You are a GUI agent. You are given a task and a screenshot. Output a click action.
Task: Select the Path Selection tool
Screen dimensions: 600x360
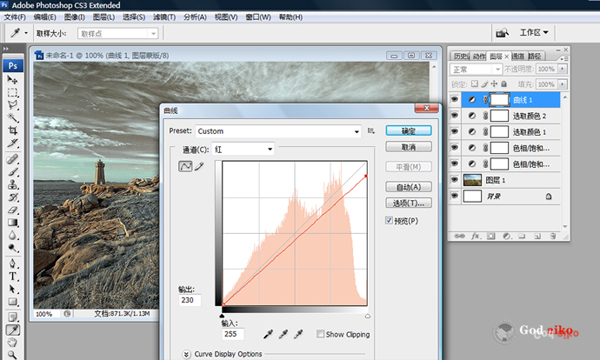[13, 289]
